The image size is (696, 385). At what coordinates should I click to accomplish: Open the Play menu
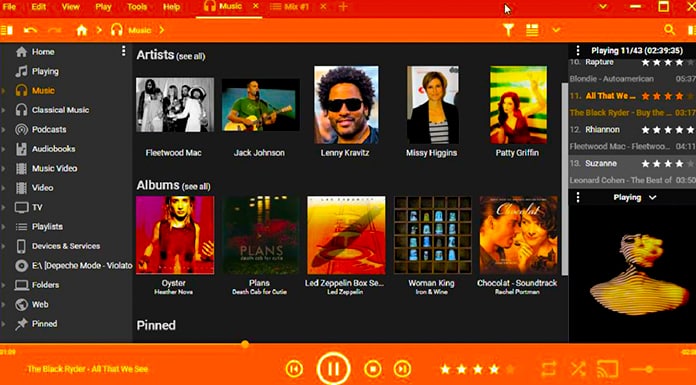(x=103, y=7)
